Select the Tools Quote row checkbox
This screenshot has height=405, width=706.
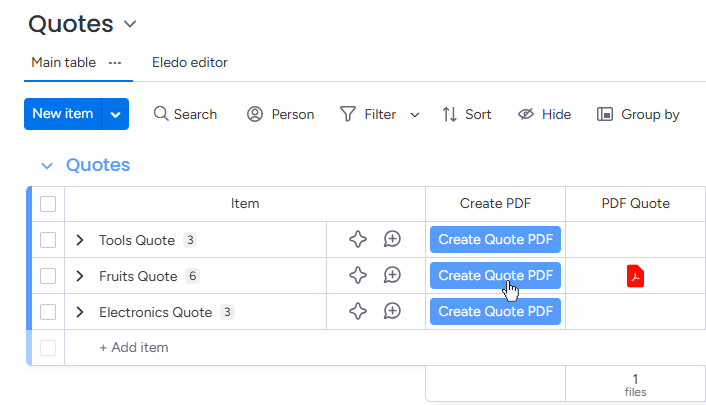click(48, 240)
